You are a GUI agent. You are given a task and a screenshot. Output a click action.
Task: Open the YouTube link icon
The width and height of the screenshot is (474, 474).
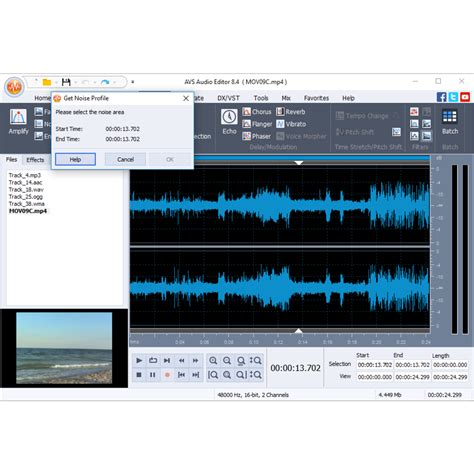(x=465, y=97)
